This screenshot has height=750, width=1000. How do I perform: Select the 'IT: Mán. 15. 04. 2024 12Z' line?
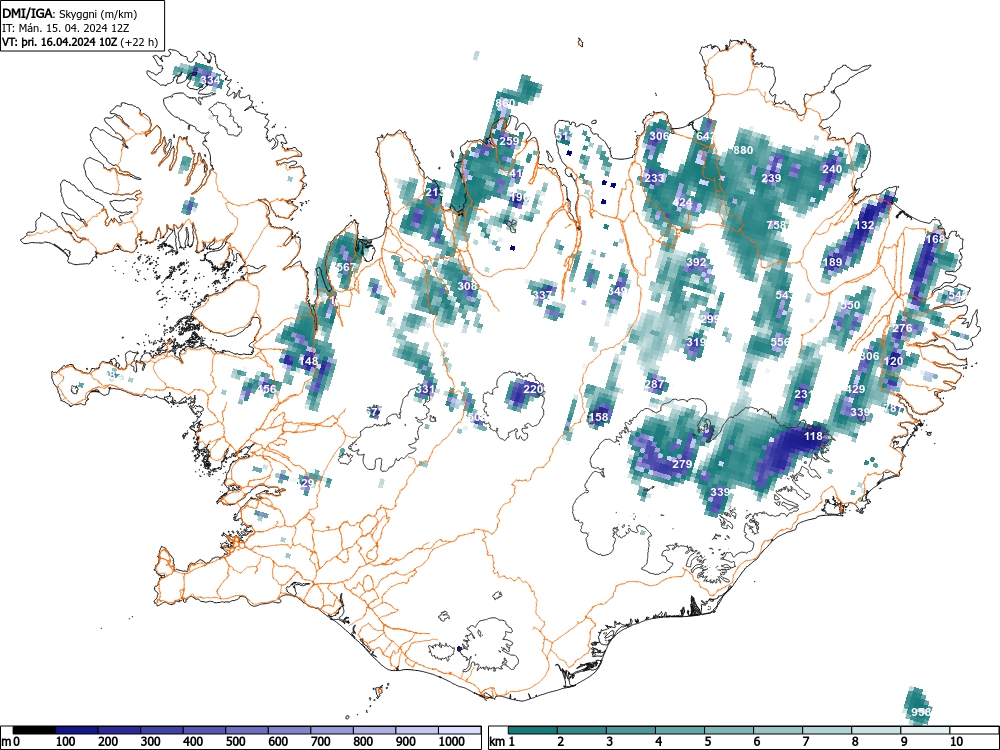coord(66,28)
